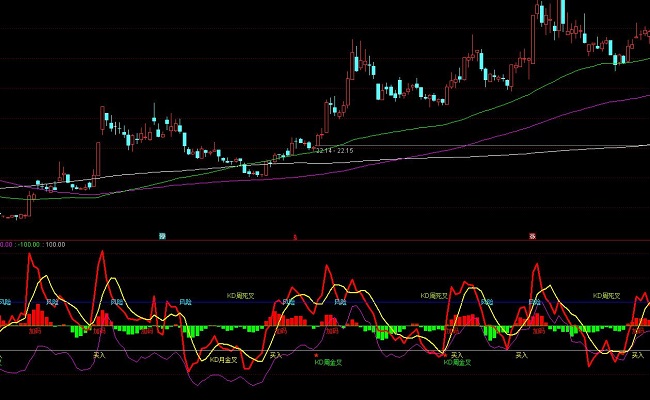The width and height of the screenshot is (650, 400).
Task: Click the second green KD周金叉 label
Action: (459, 362)
